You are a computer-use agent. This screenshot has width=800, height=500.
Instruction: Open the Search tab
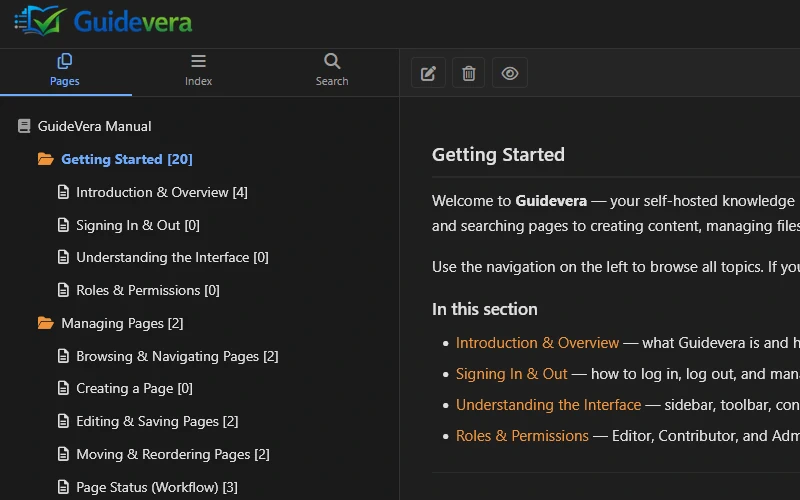[332, 70]
